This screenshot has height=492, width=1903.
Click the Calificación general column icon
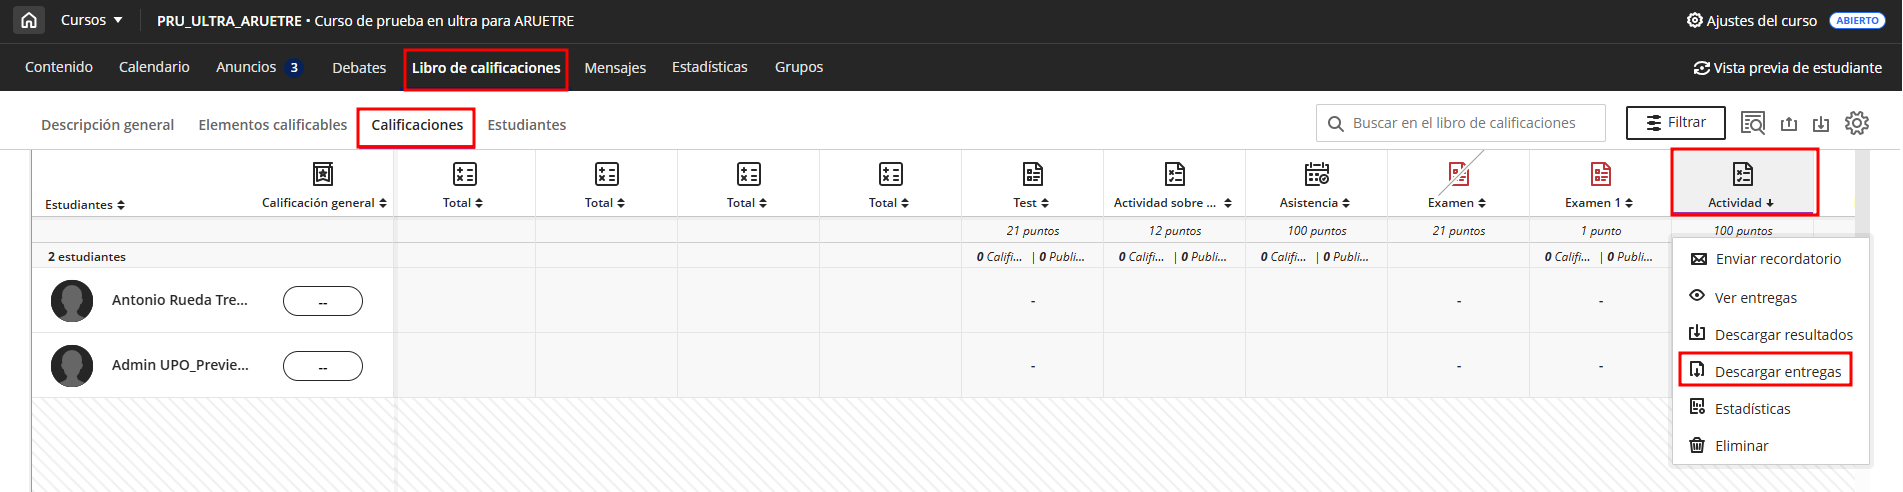pos(323,174)
